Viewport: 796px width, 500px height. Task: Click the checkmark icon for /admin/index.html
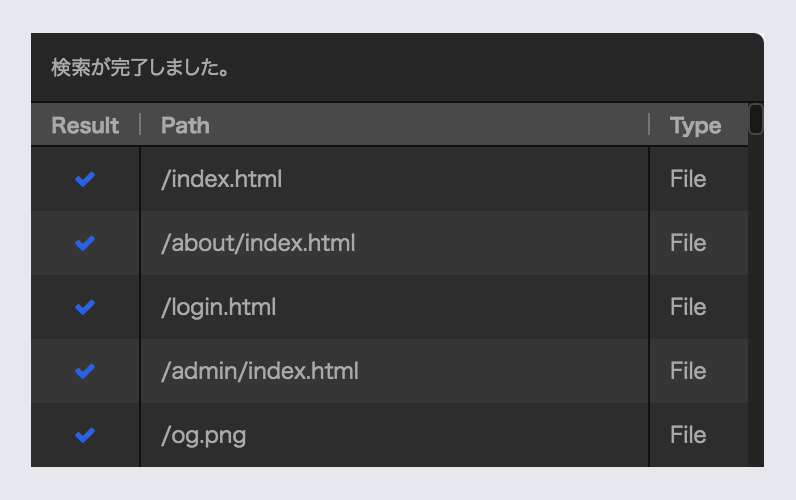pos(85,371)
